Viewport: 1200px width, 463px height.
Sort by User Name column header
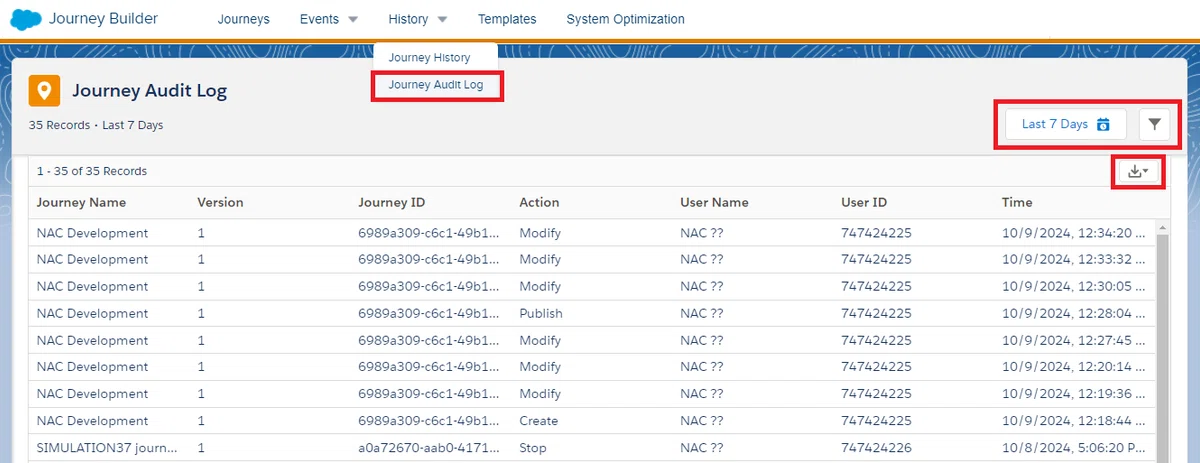(714, 202)
